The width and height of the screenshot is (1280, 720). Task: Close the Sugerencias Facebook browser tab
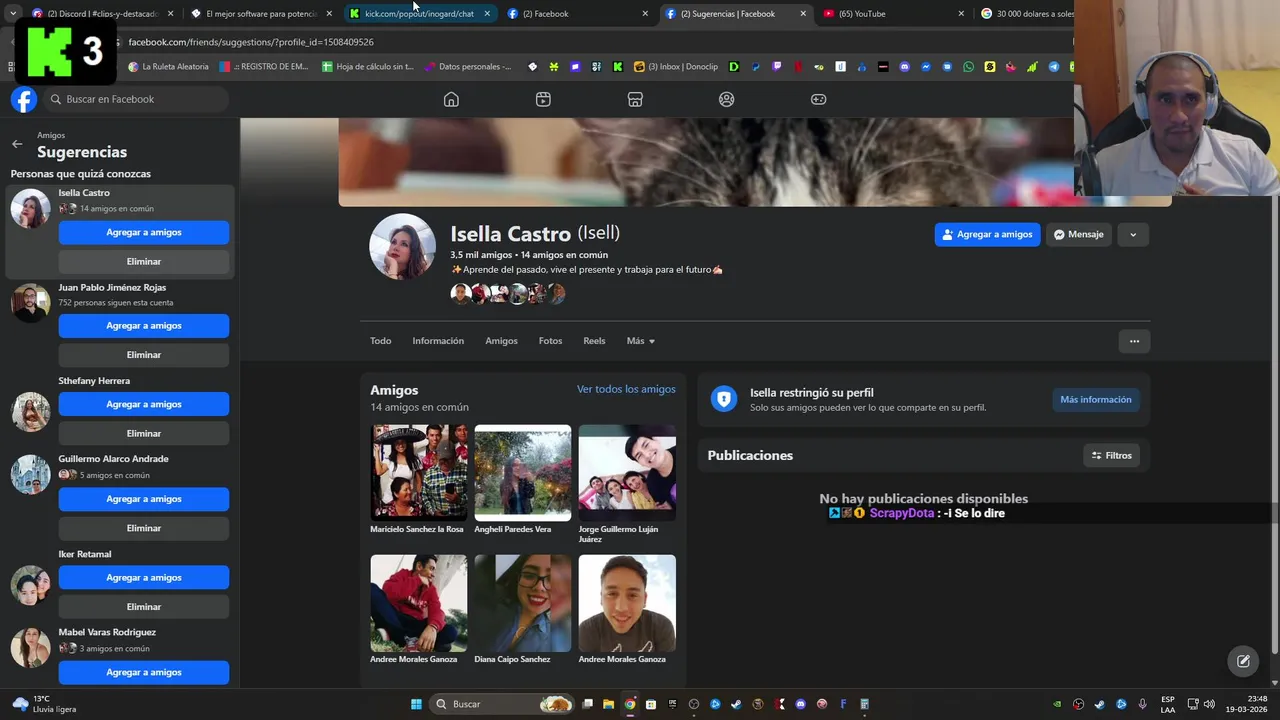803,14
